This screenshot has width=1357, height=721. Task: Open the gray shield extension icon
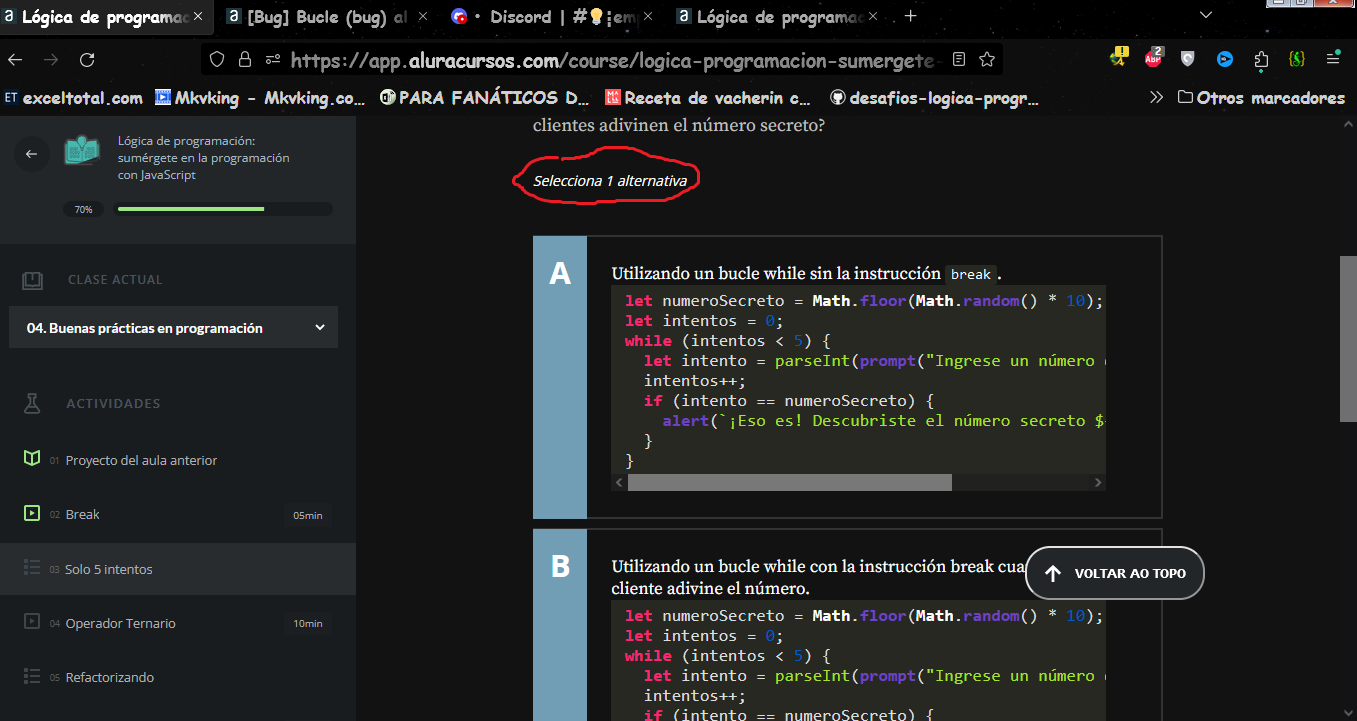click(1187, 59)
